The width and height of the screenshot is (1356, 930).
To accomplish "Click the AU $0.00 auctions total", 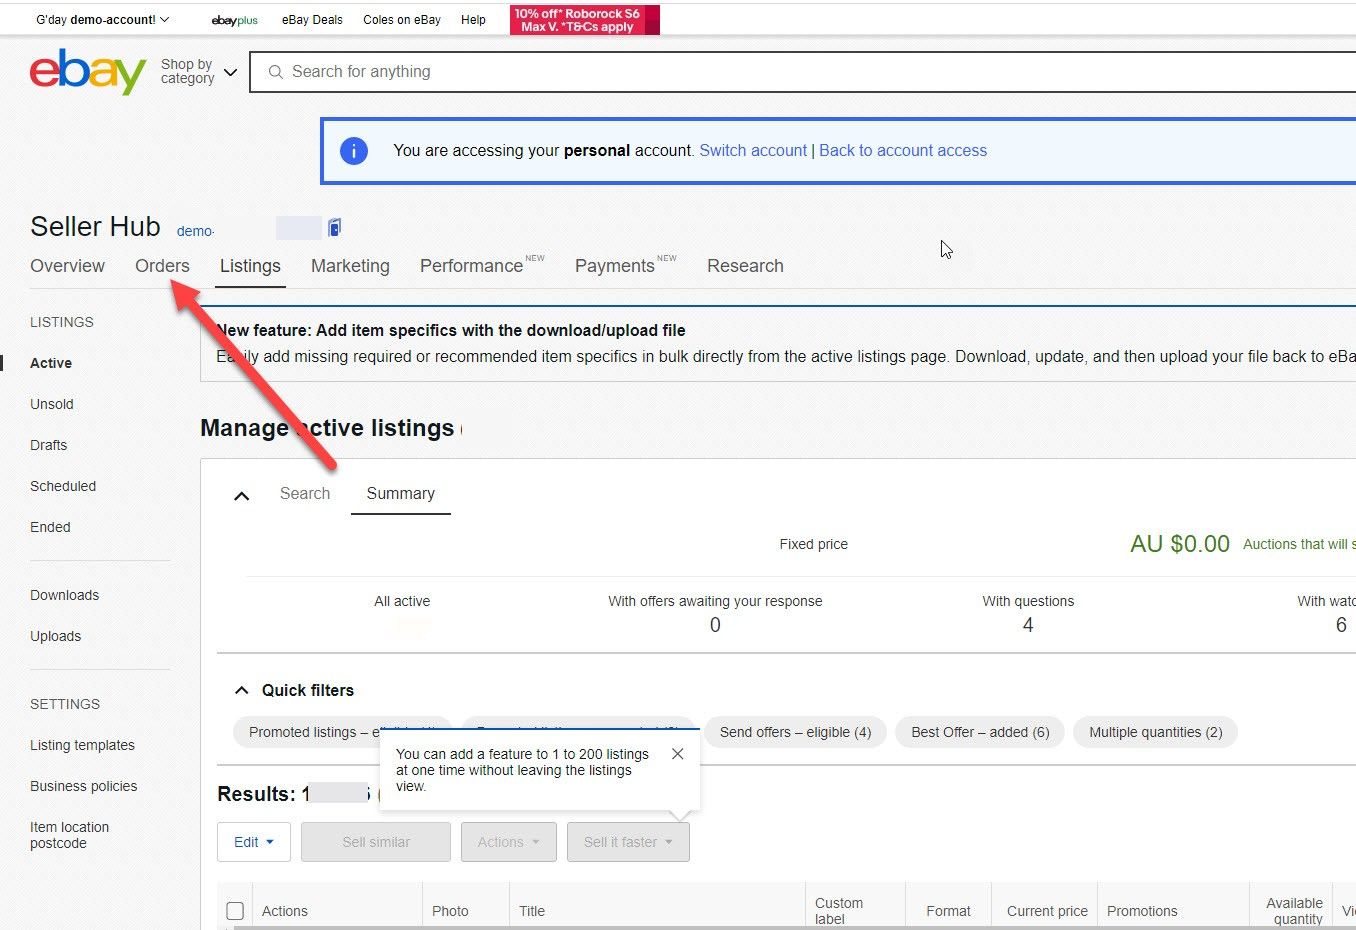I will 1180,544.
